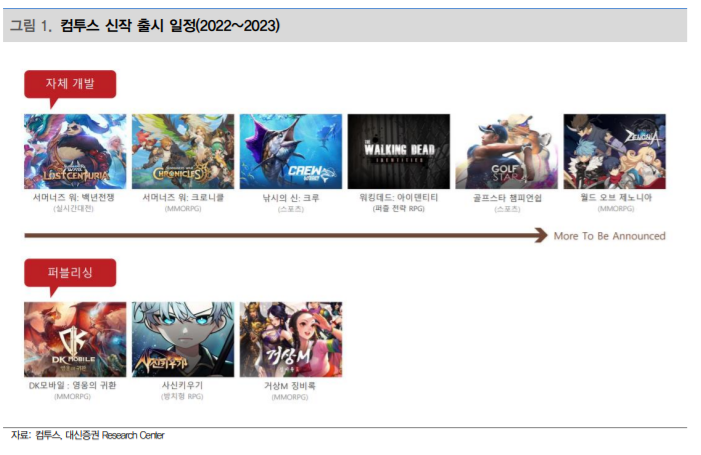Screen dimensions: 701x455
Task: Select the Golf Star thumbnail image
Action: pos(507,151)
